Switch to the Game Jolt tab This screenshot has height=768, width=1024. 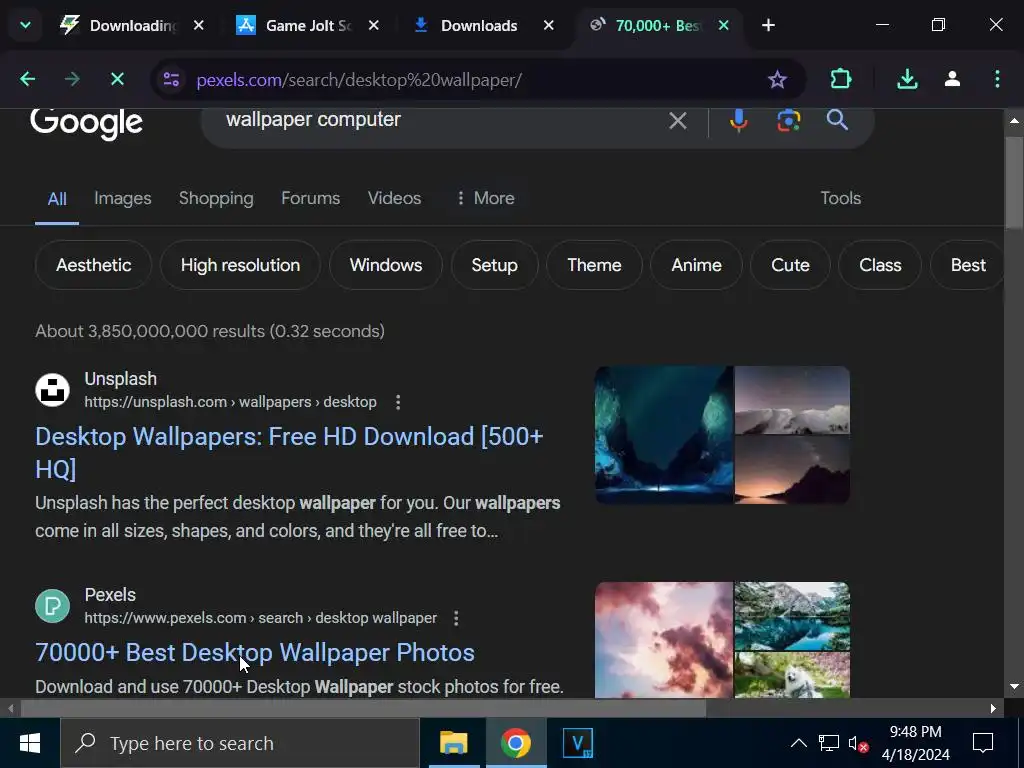[294, 25]
